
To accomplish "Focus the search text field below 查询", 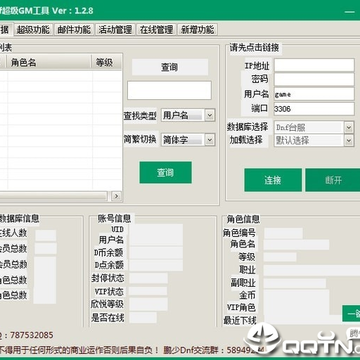I will pos(169,90).
